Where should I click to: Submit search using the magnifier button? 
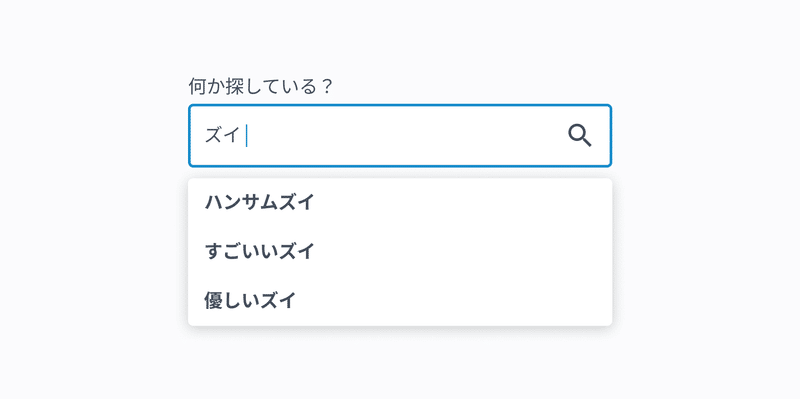580,136
